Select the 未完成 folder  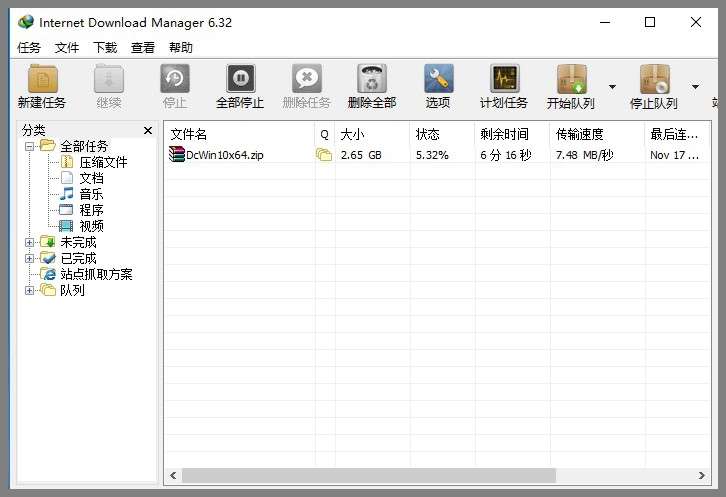click(78, 242)
